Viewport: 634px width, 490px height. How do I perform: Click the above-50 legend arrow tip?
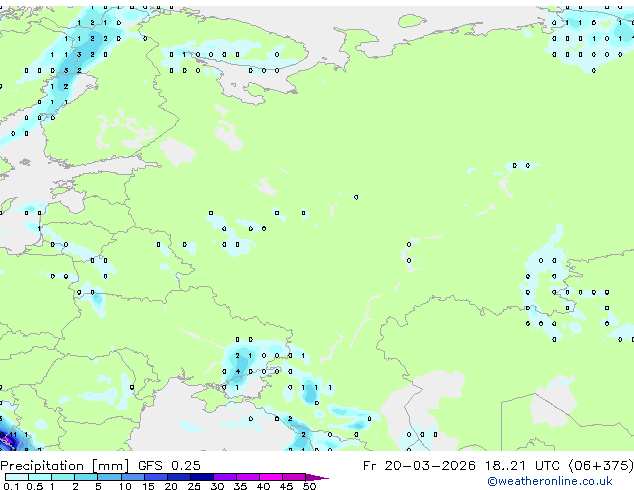coord(317,477)
